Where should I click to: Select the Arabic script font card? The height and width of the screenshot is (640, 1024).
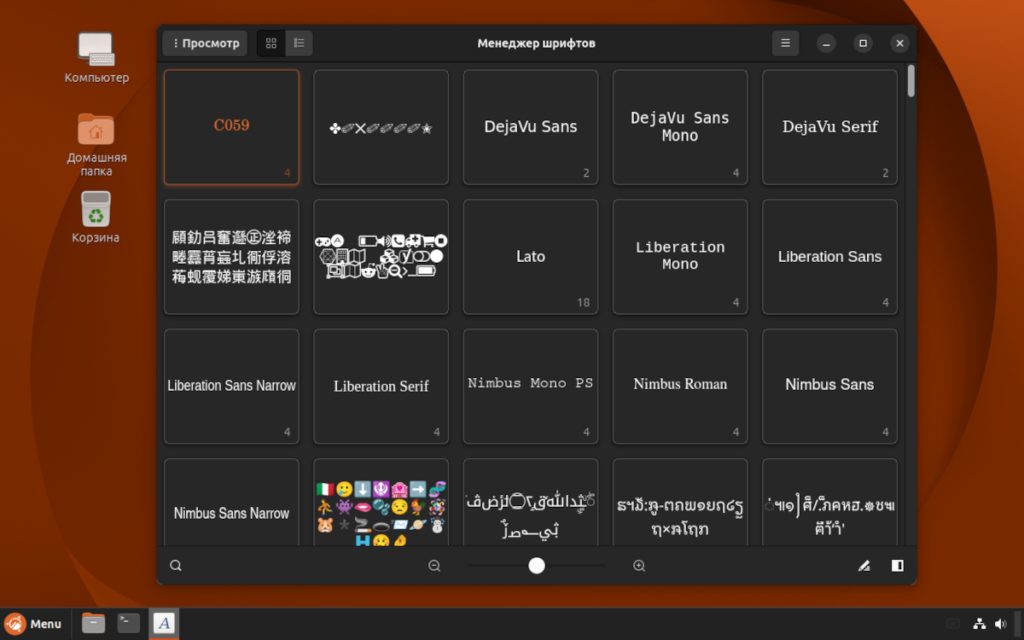click(530, 502)
